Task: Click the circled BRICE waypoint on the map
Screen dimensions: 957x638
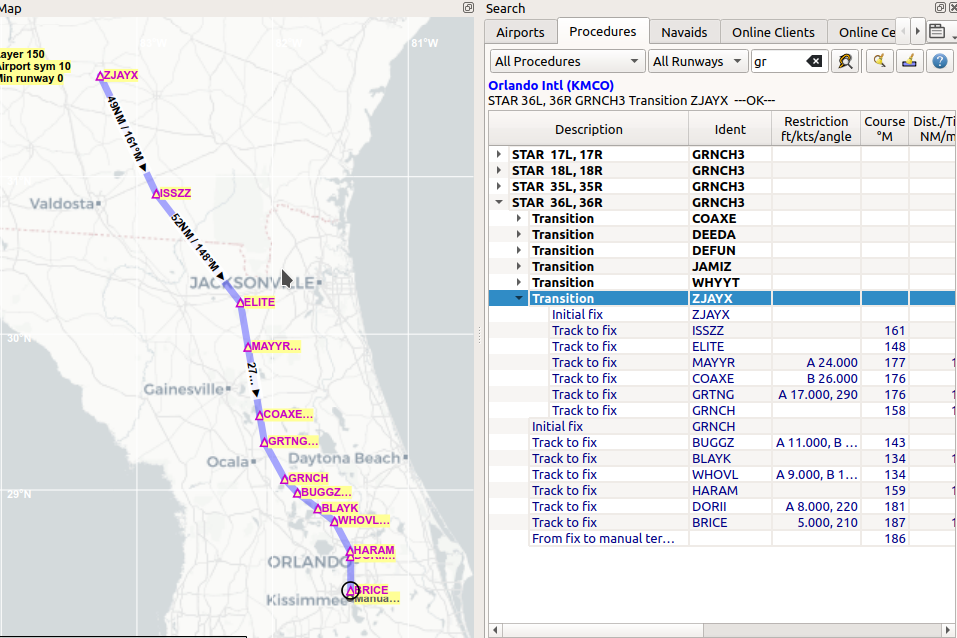Action: point(350,590)
